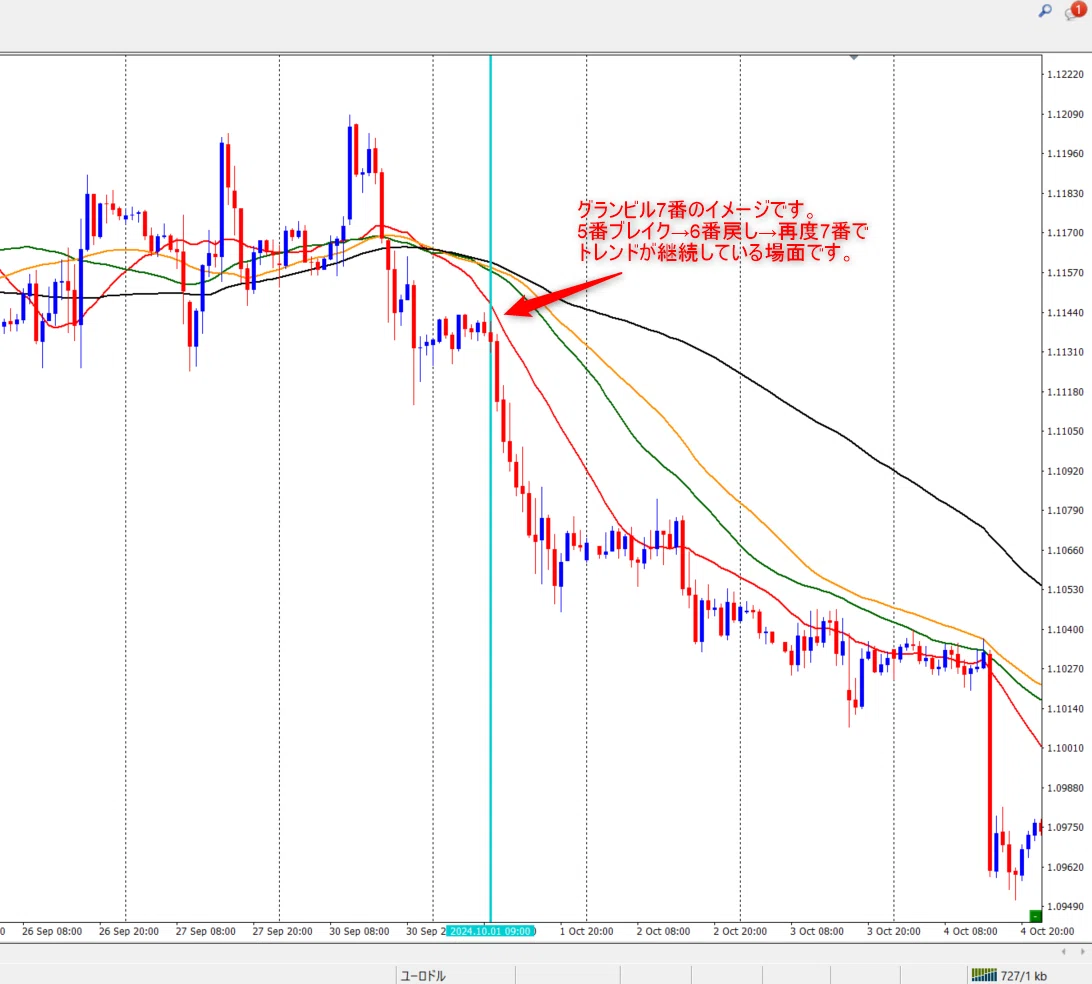Screen dimensions: 1092x984
Task: Click the 1.09880 price label
Action: pyautogui.click(x=1066, y=788)
